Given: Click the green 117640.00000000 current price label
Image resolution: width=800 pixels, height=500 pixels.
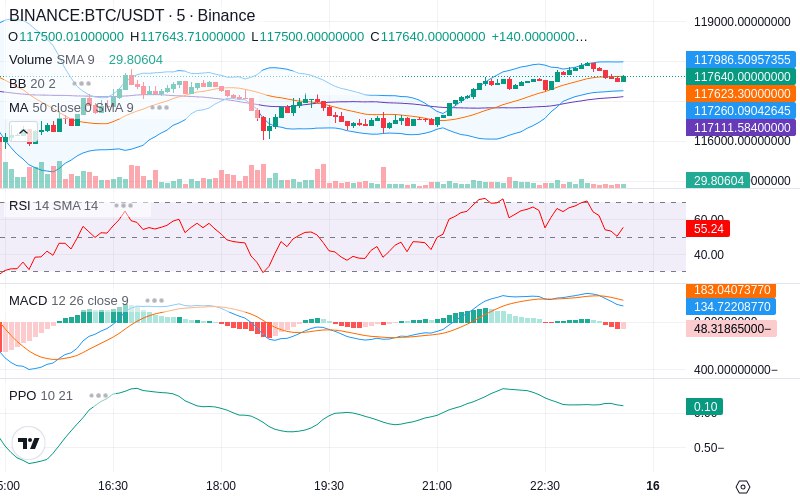Looking at the screenshot, I should point(741,77).
